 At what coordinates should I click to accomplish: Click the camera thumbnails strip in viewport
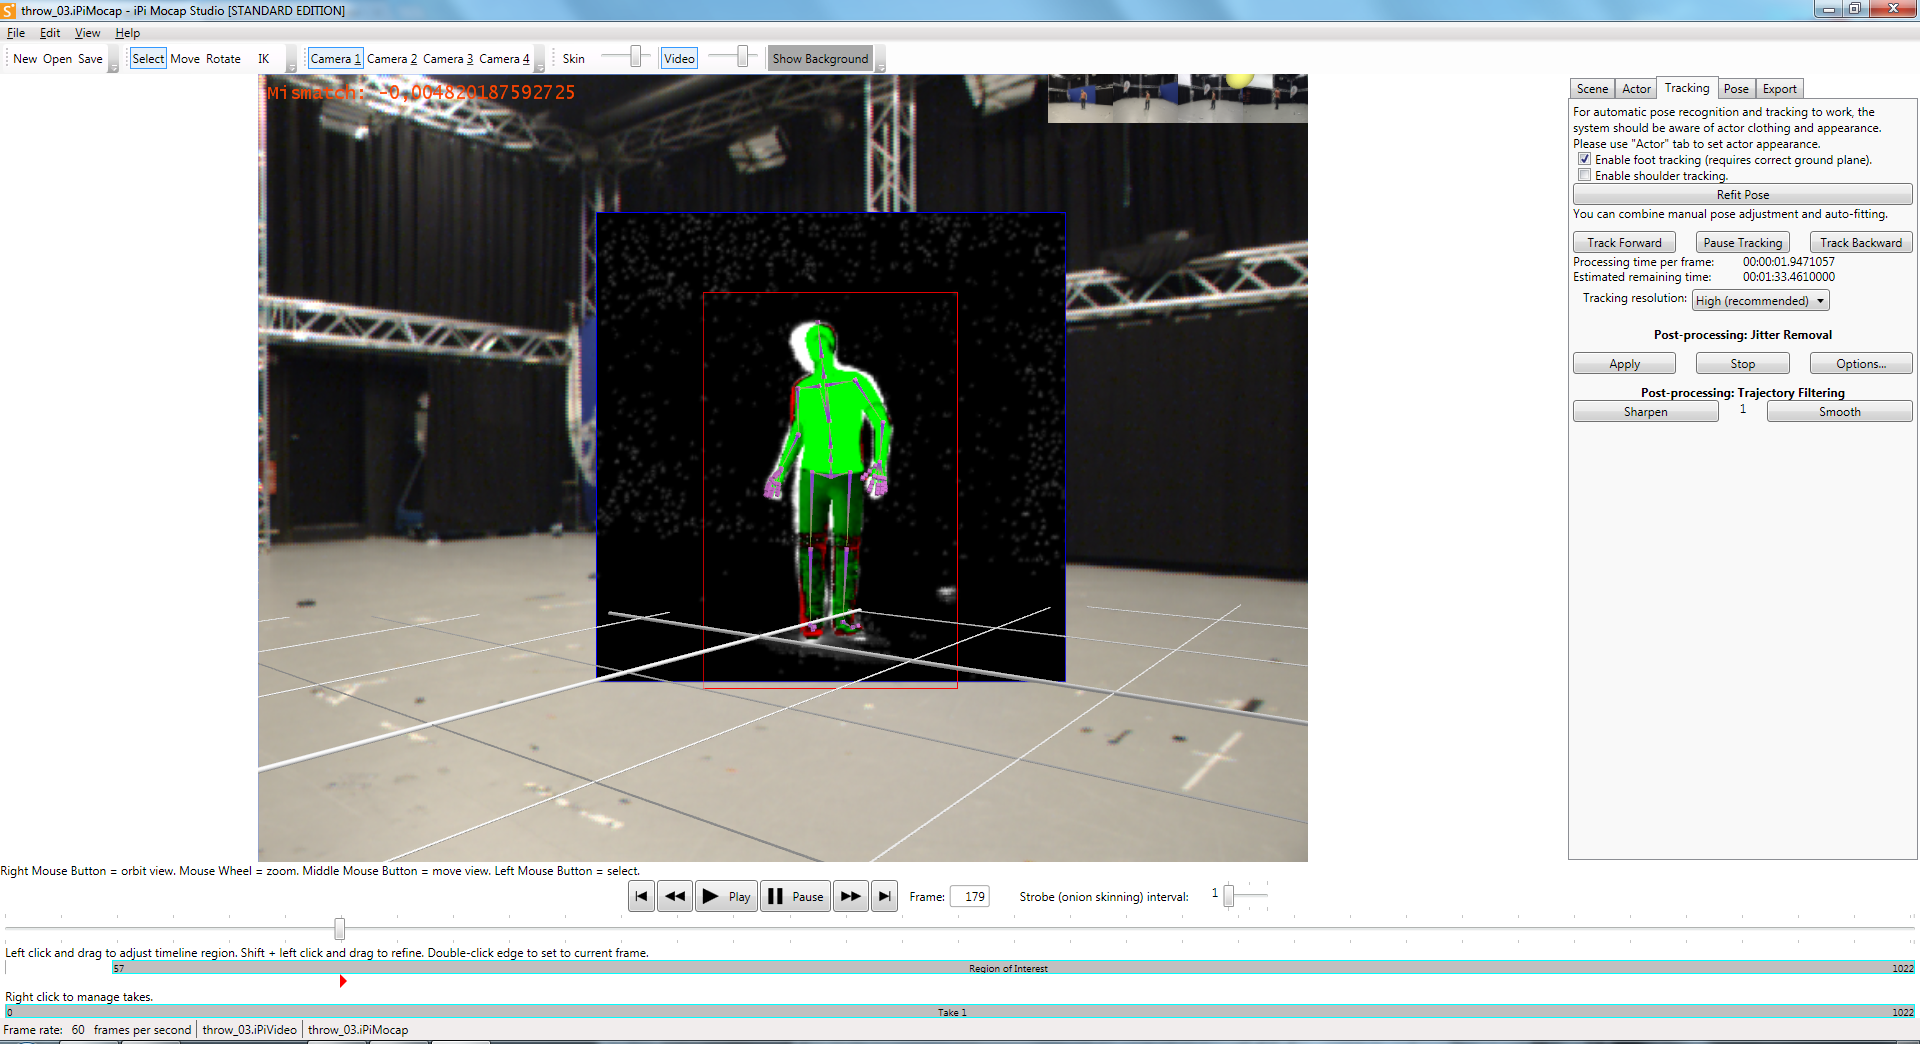(x=1177, y=98)
